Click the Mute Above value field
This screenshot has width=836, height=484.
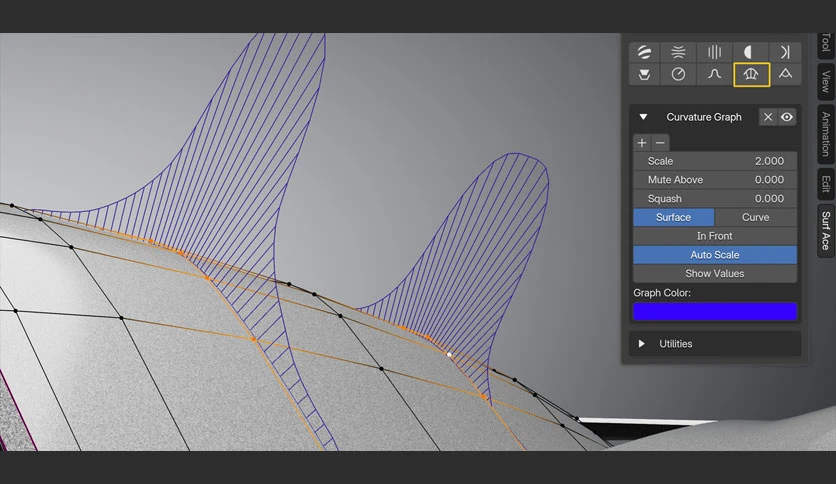[715, 180]
